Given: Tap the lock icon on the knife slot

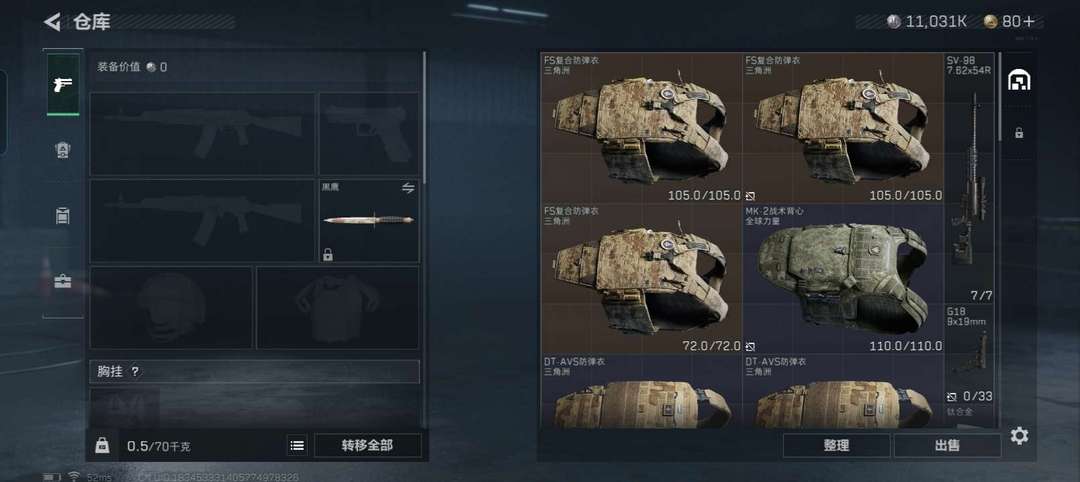Looking at the screenshot, I should 328,254.
